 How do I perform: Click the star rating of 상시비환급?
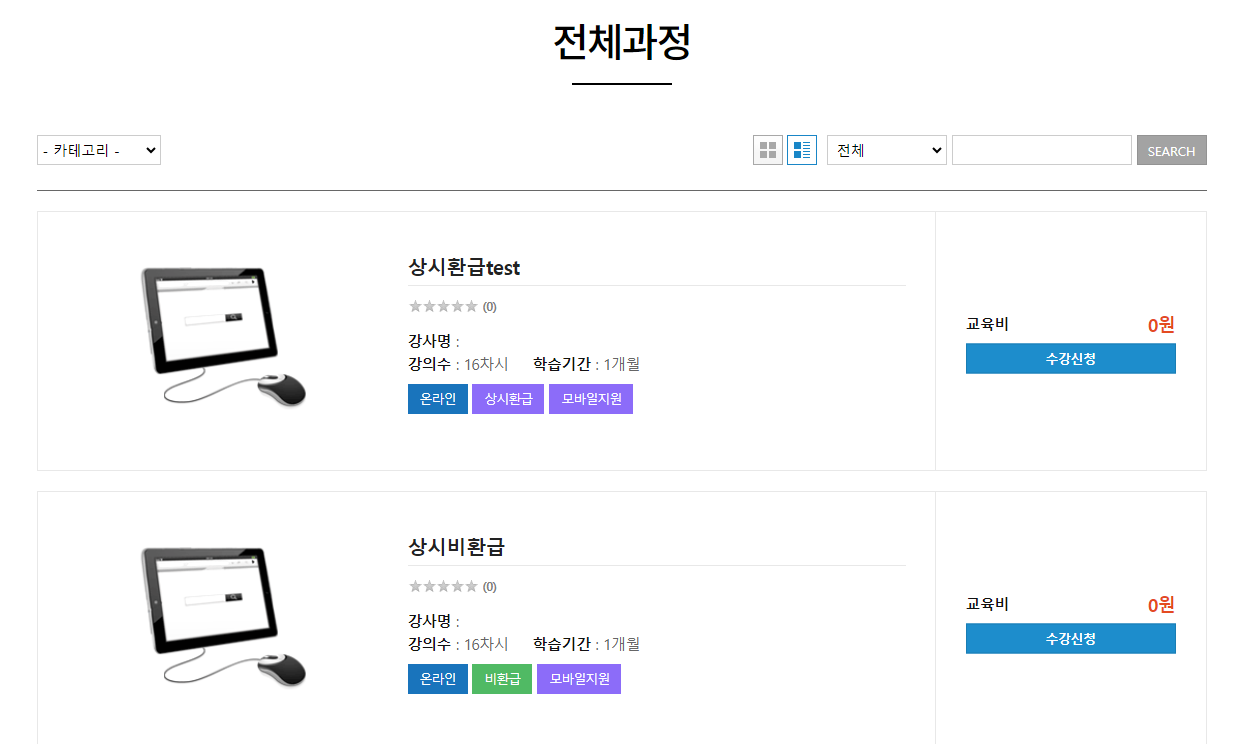(443, 586)
